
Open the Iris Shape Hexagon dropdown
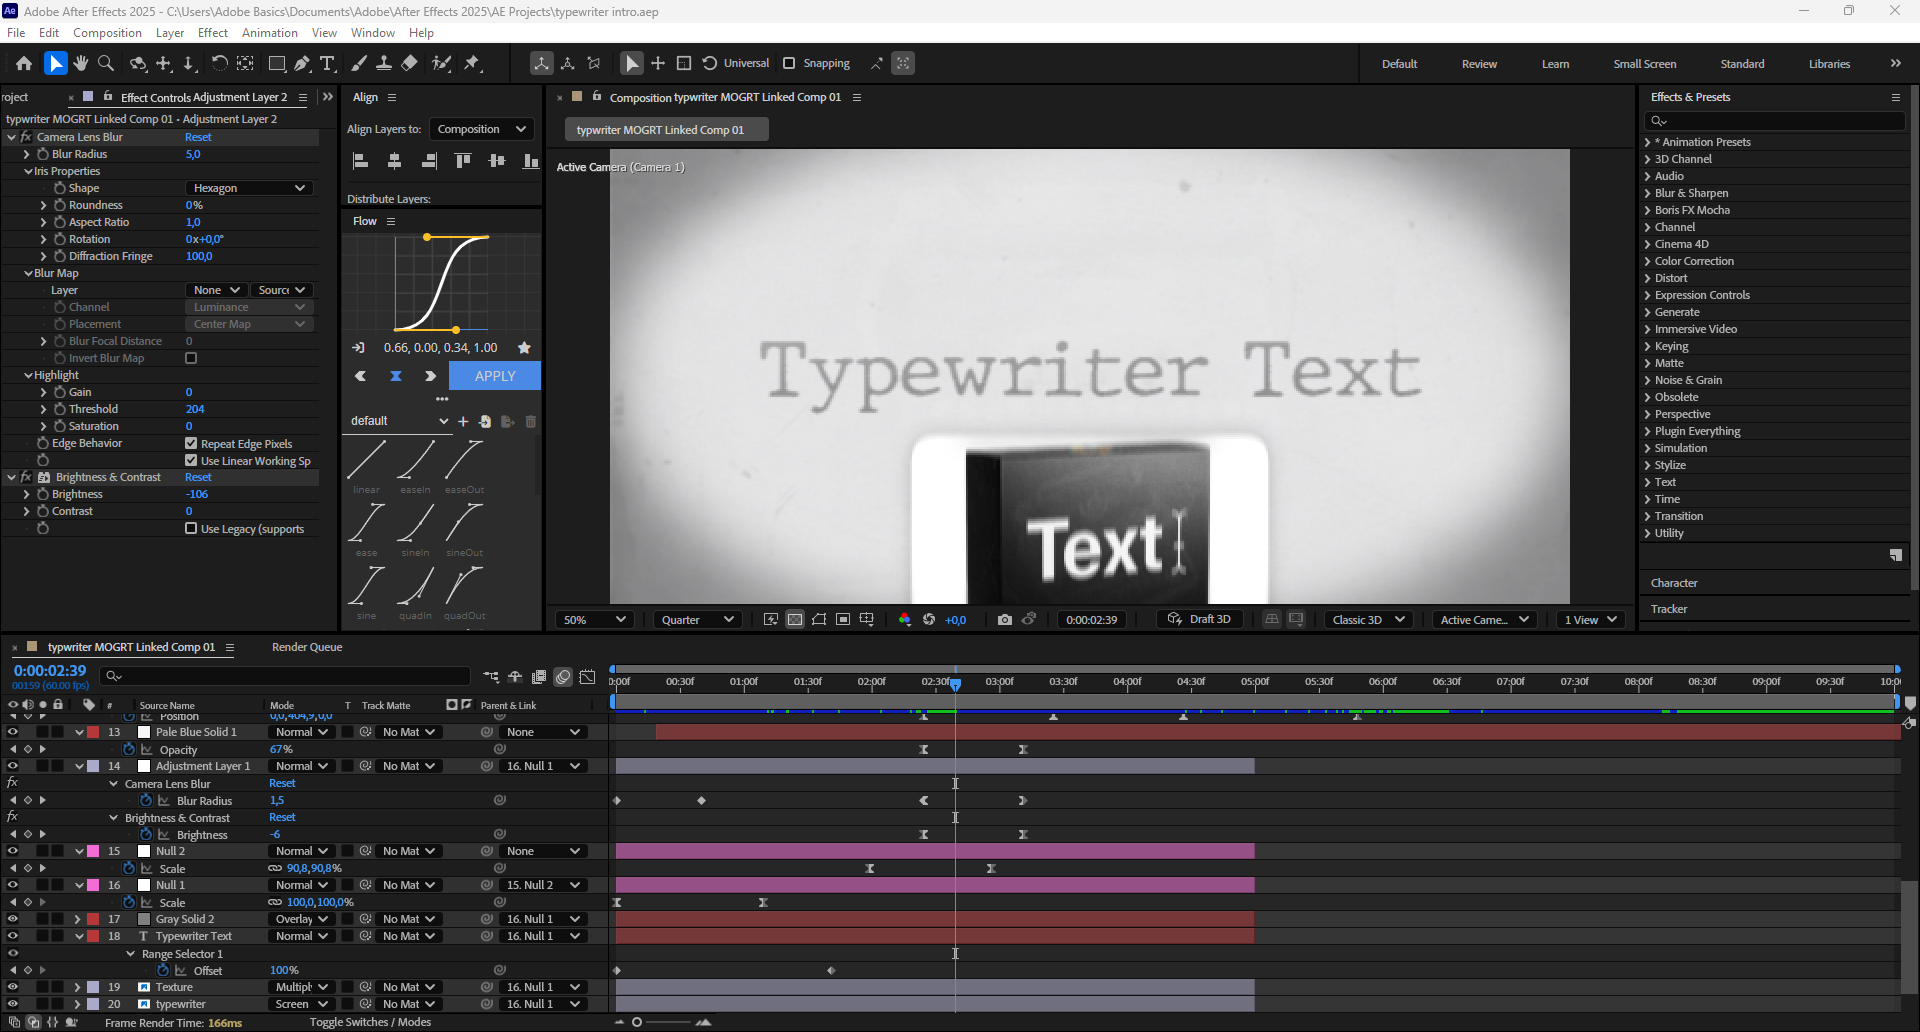(249, 188)
